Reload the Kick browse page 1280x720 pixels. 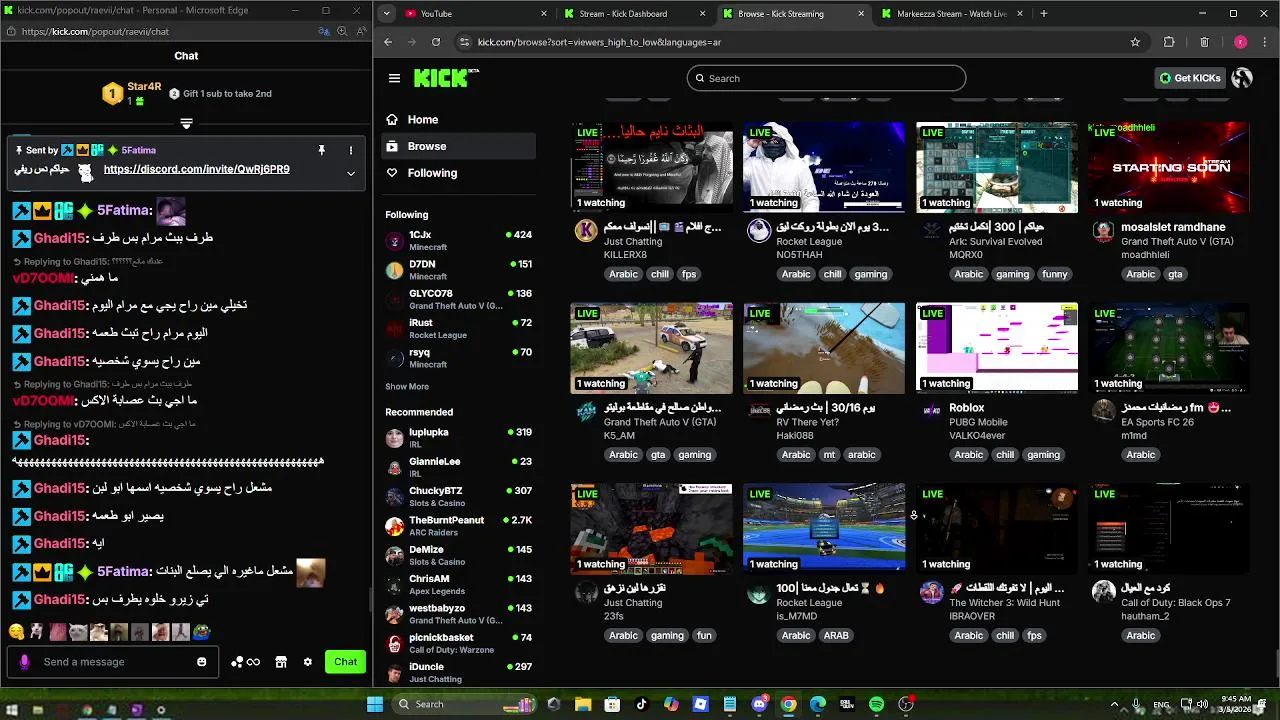[436, 42]
